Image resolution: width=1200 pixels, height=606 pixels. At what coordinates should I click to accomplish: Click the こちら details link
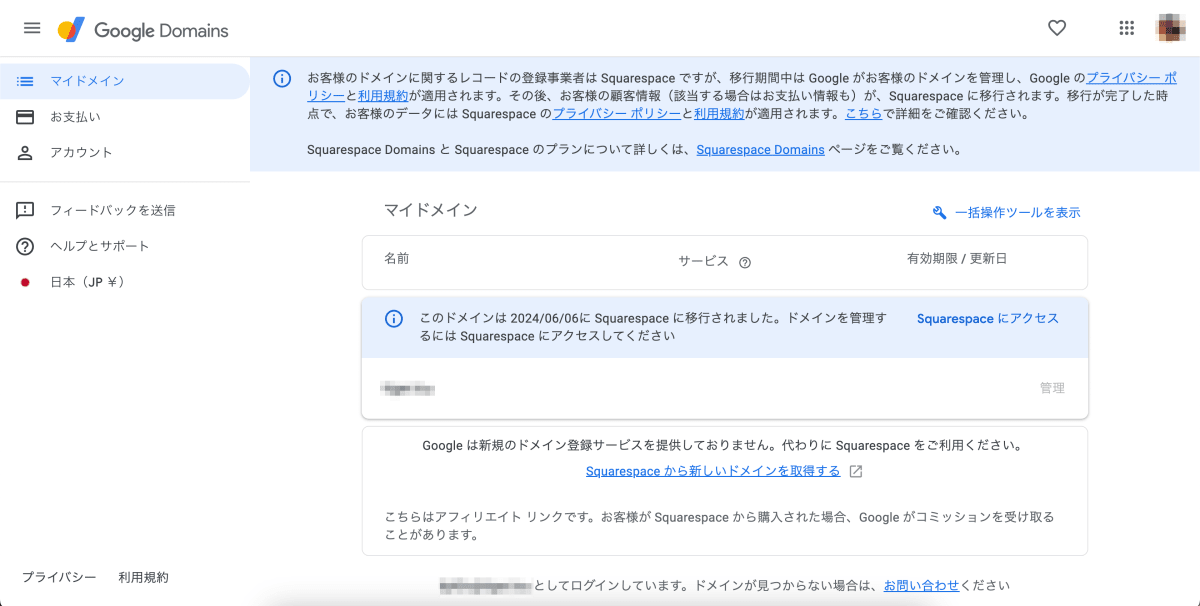pyautogui.click(x=863, y=114)
